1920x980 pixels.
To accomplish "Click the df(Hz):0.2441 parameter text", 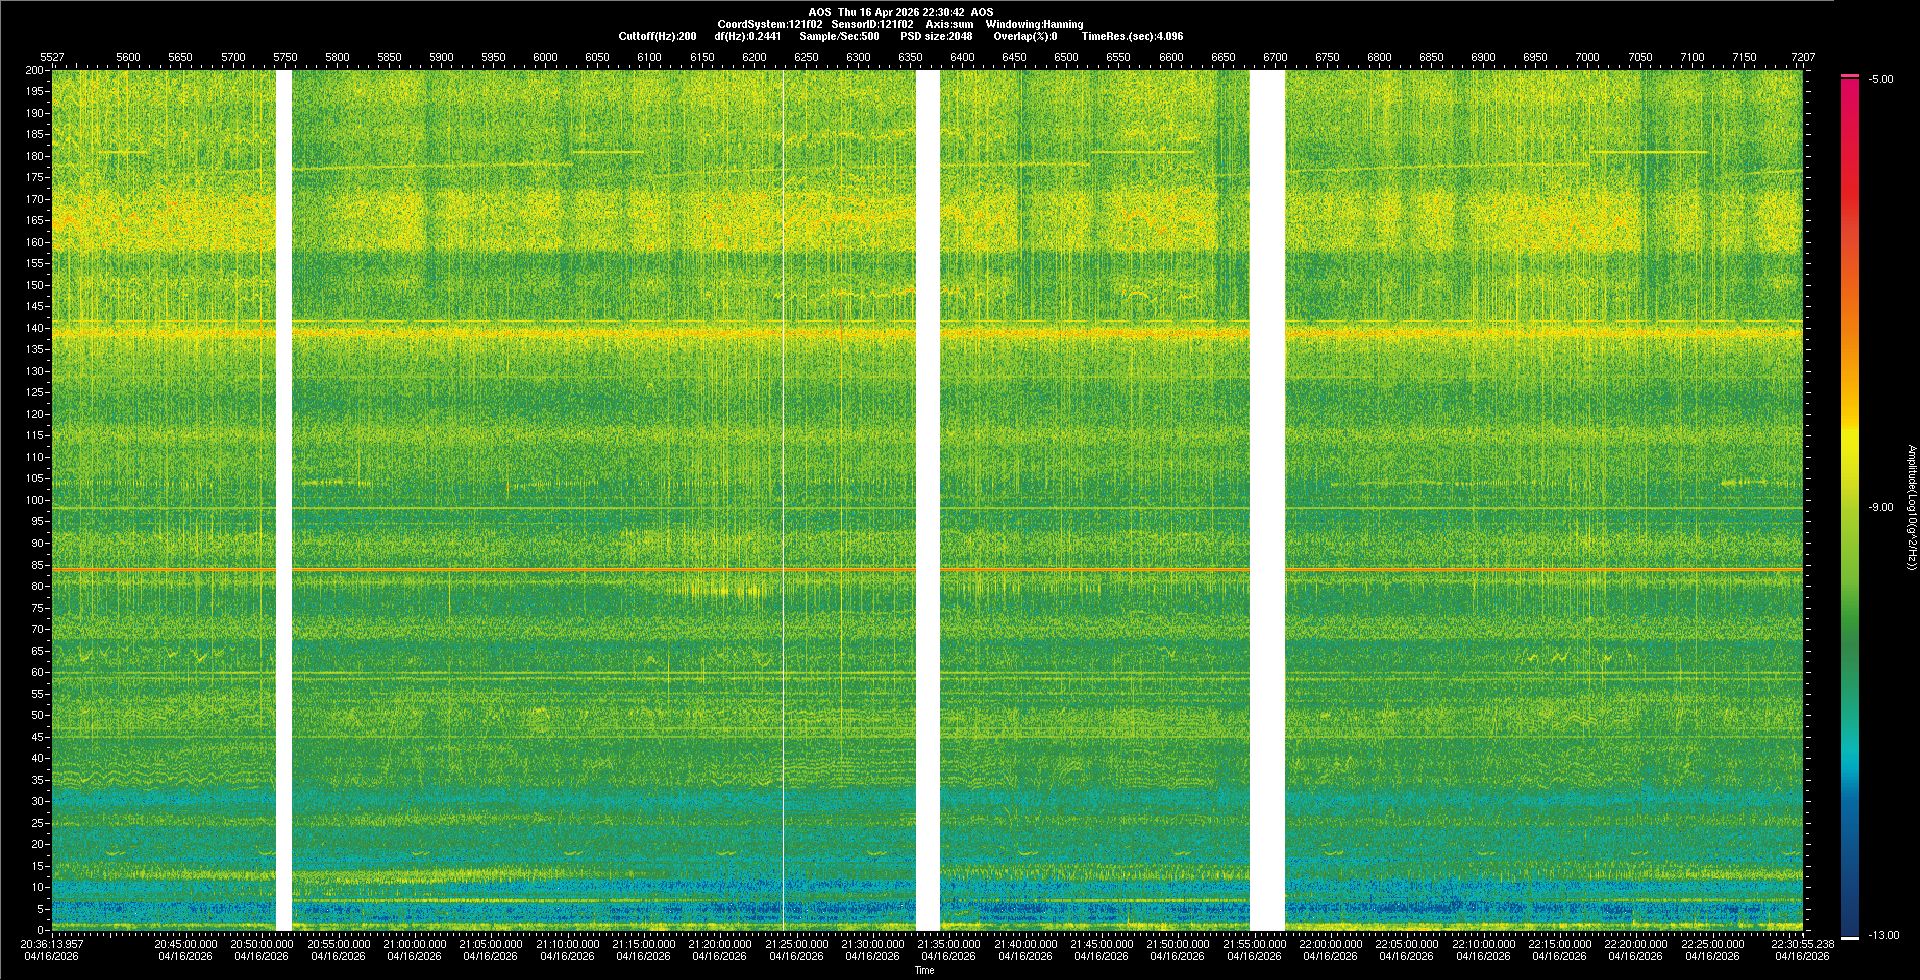I will coord(748,36).
